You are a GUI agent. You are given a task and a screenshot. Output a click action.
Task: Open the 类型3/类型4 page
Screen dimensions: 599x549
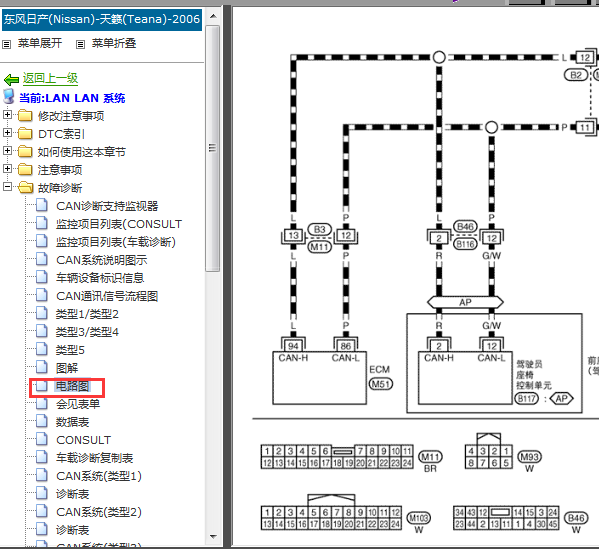(87, 332)
